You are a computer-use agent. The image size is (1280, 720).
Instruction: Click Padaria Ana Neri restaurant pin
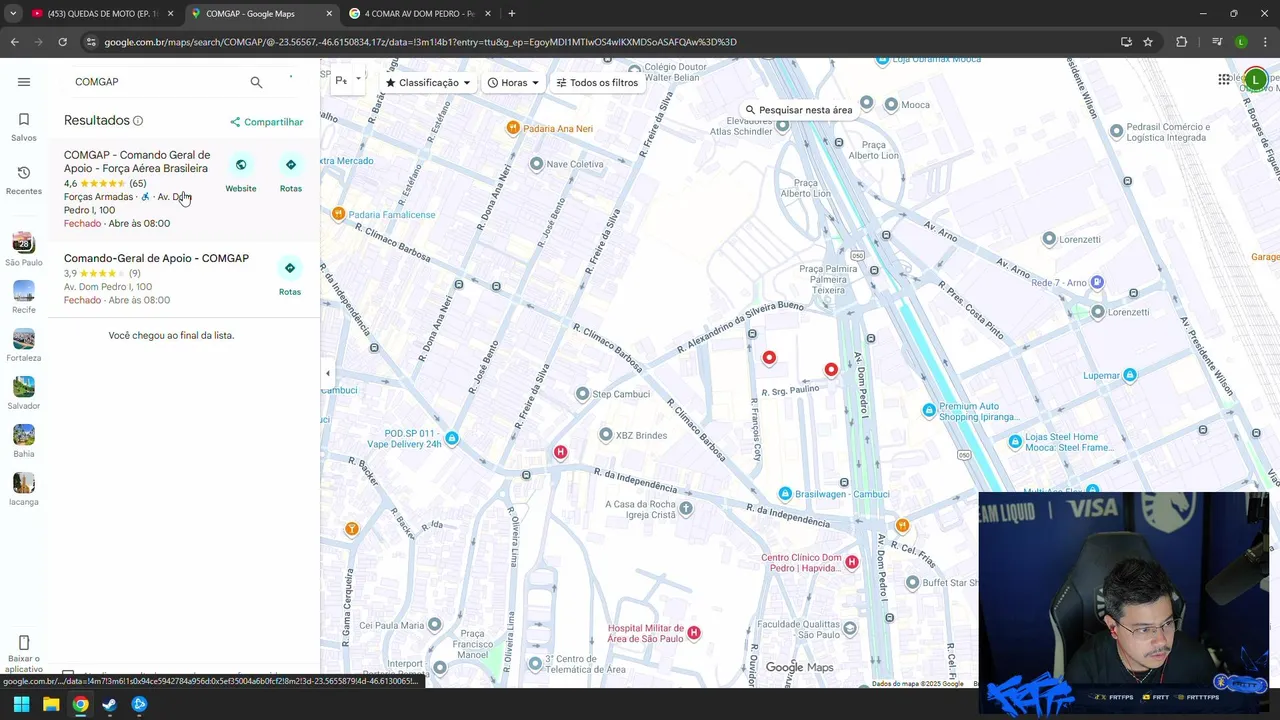pyautogui.click(x=513, y=128)
